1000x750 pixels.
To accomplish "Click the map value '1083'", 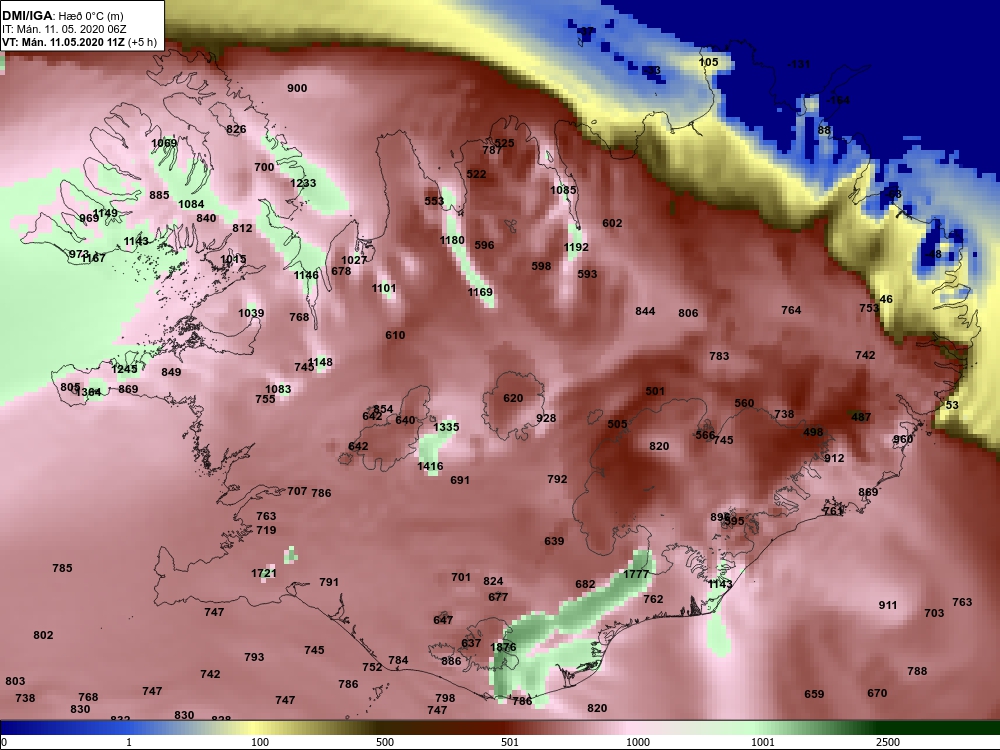I will point(278,389).
